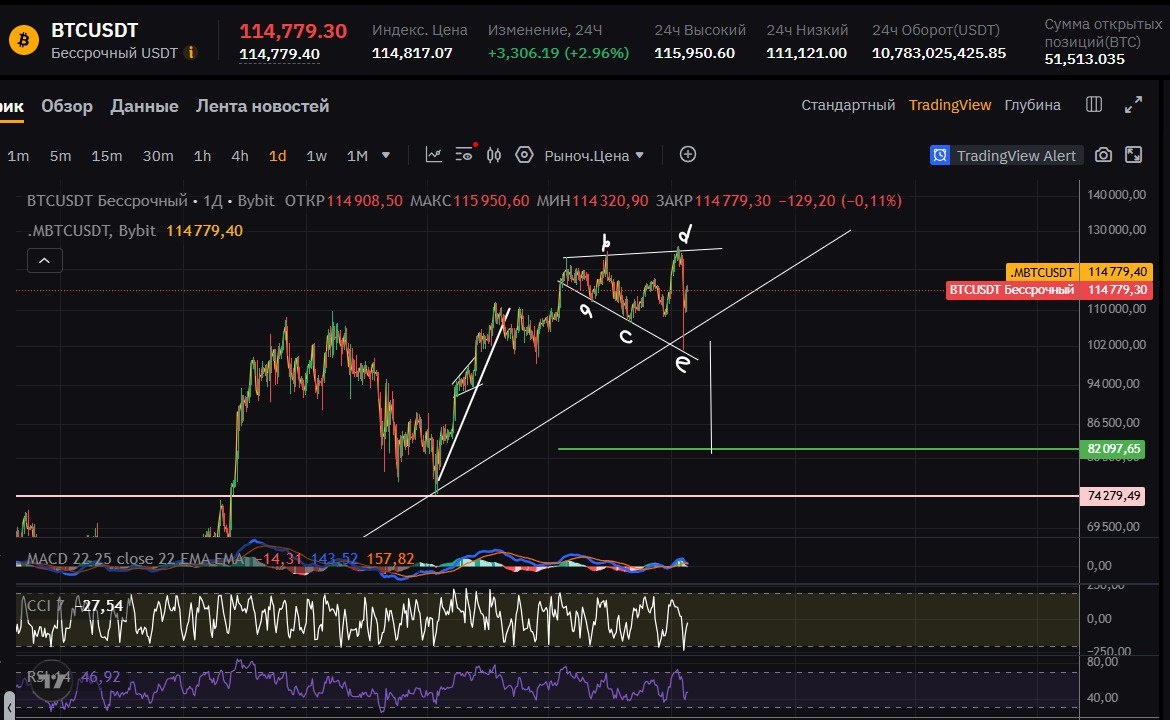Open the extra timeframes dropdown arrow
The height and width of the screenshot is (720, 1170).
point(386,155)
